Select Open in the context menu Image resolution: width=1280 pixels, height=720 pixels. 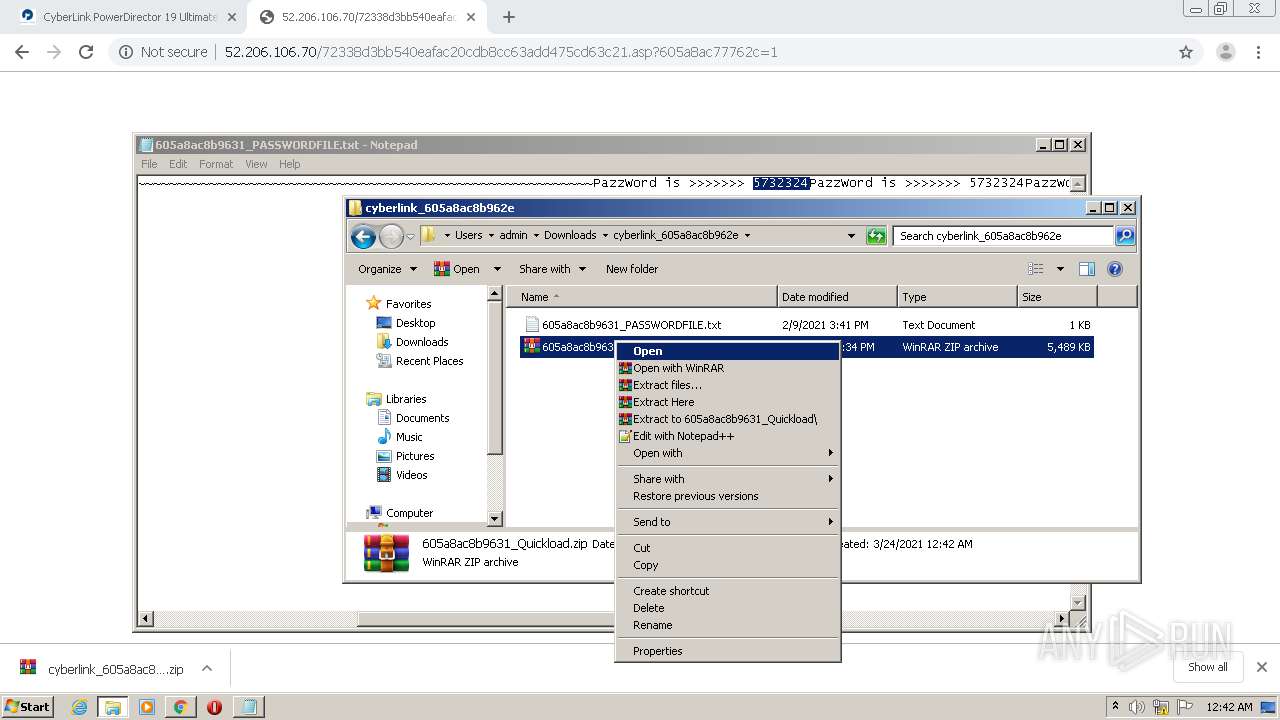[x=727, y=351]
